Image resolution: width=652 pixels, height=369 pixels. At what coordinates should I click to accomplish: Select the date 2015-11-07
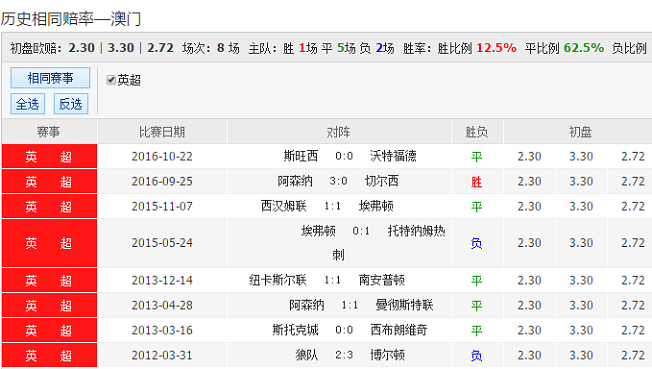[162, 206]
